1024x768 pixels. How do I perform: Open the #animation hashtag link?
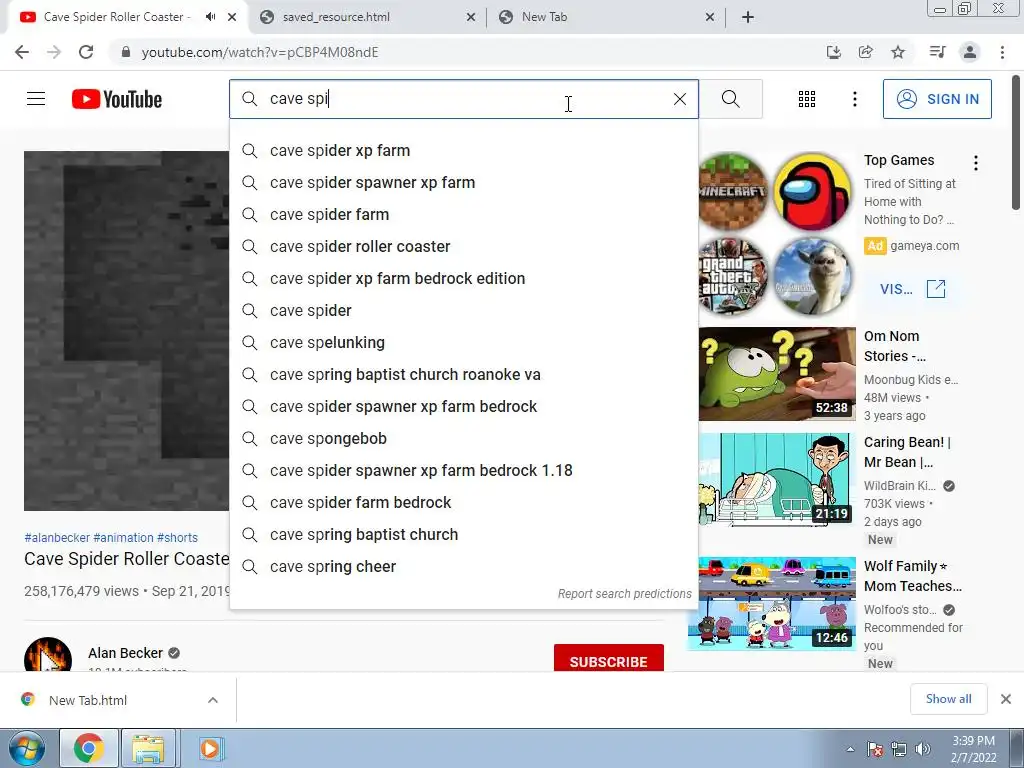pos(123,537)
